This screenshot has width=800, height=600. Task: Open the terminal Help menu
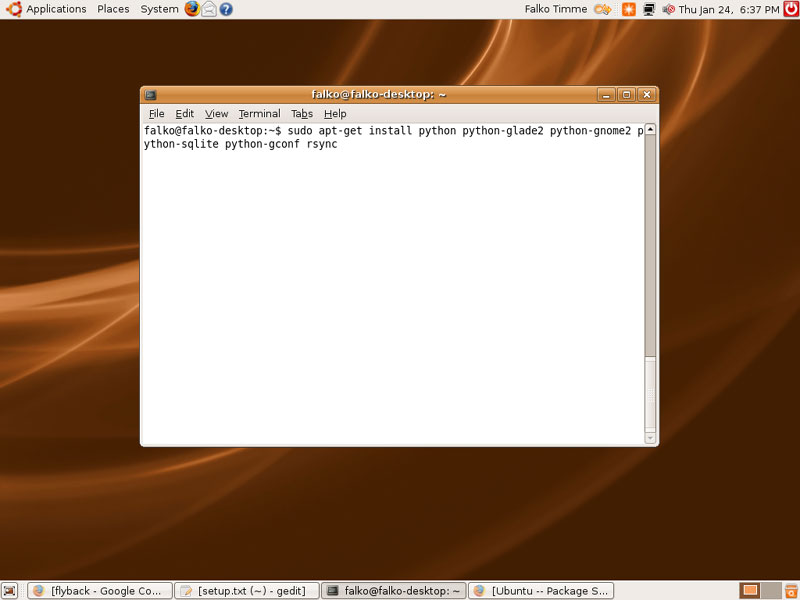coord(335,114)
